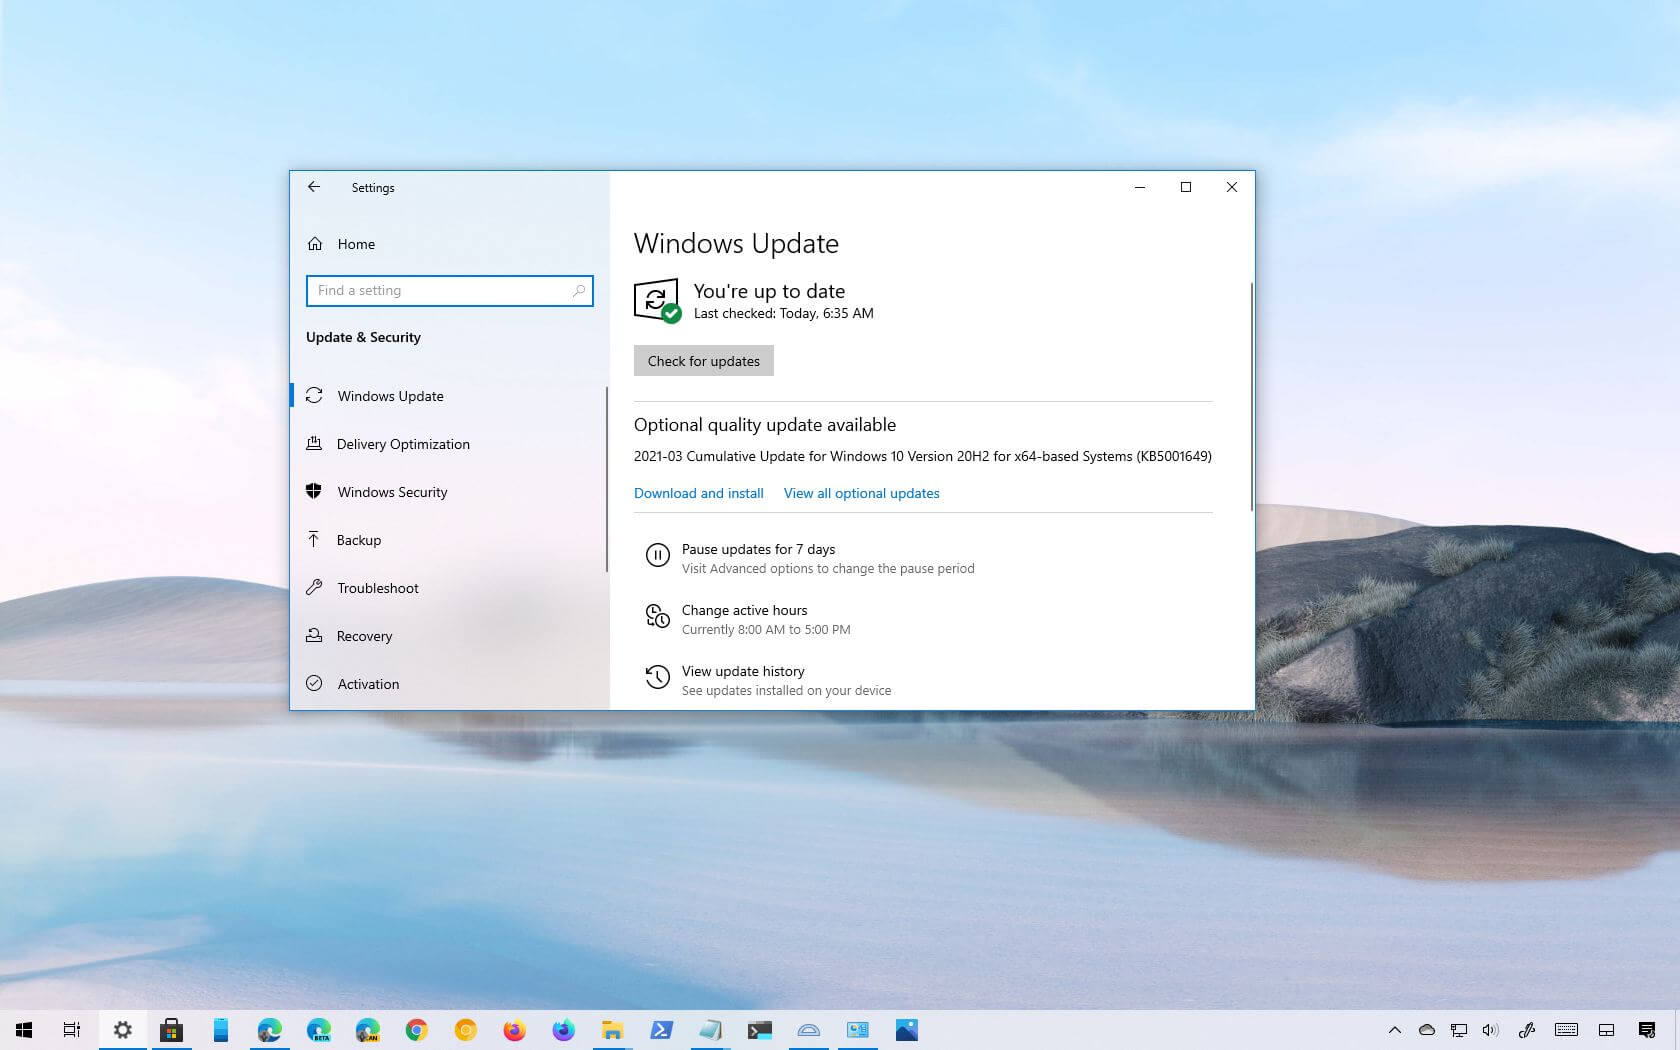Select Windows Update in the sidebar
Screen dimensions: 1680x1050
coord(391,396)
